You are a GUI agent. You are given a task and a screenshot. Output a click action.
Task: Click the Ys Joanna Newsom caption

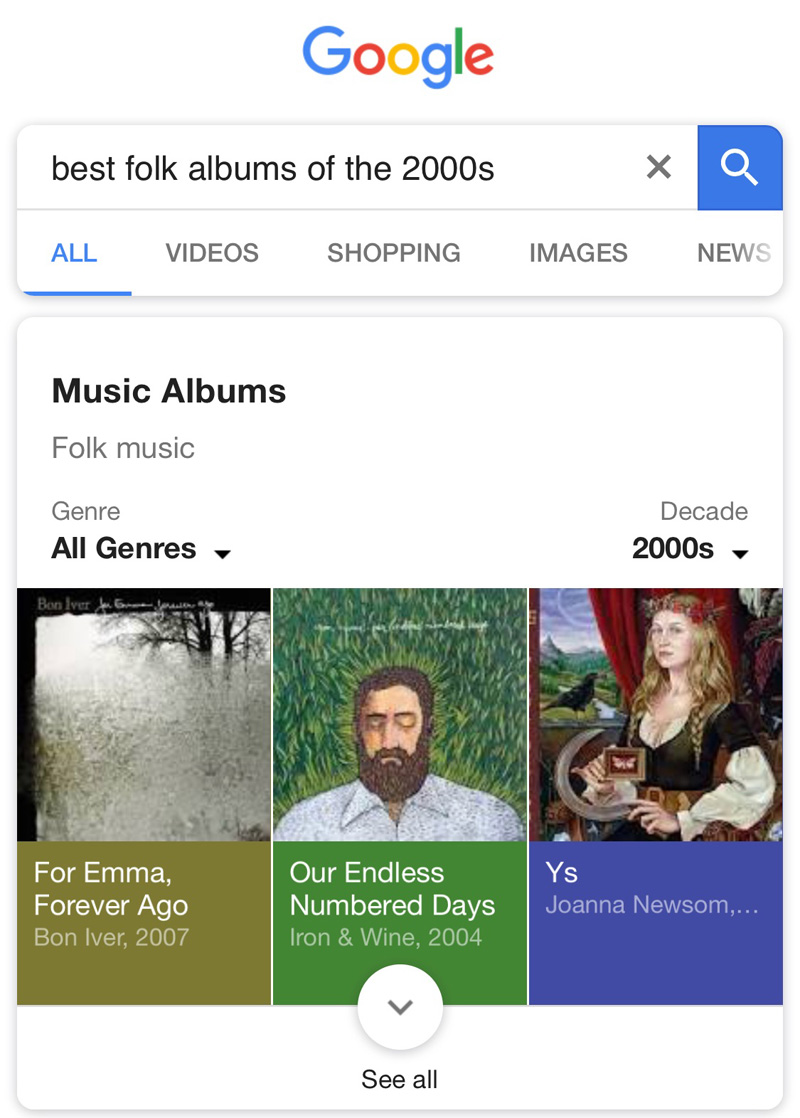[x=652, y=889]
